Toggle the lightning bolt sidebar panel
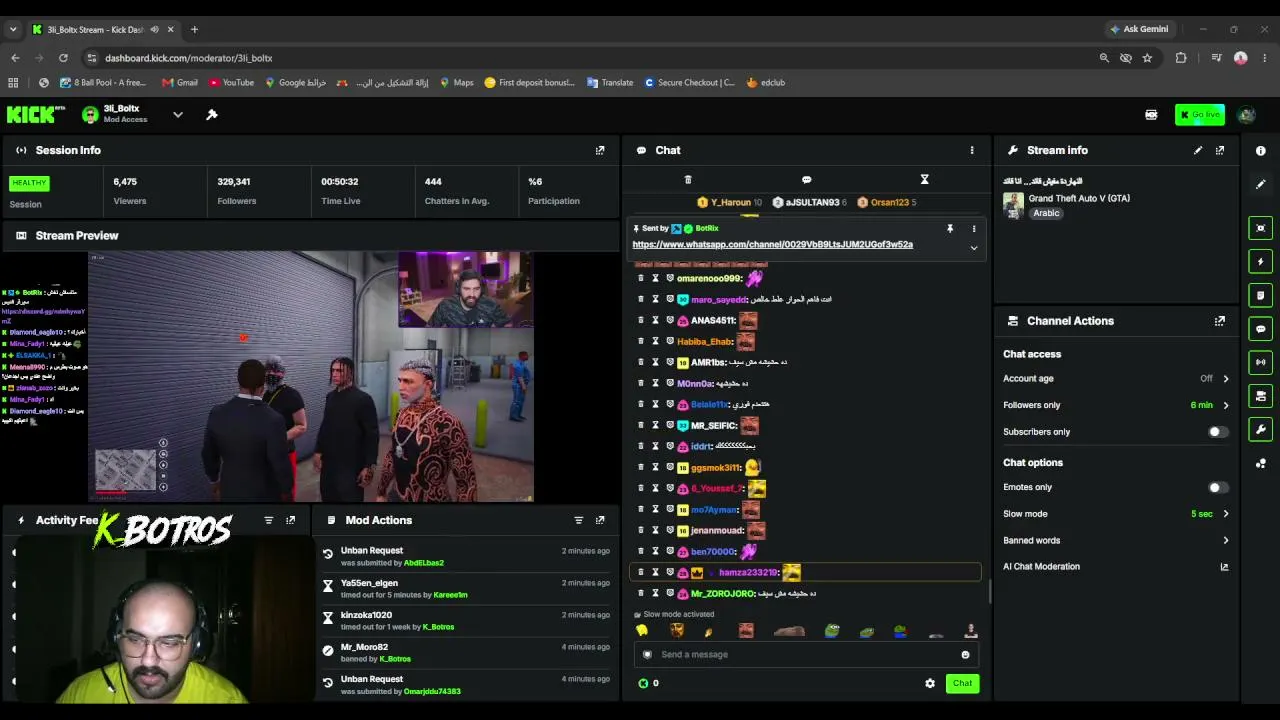This screenshot has height=720, width=1280. [1261, 261]
